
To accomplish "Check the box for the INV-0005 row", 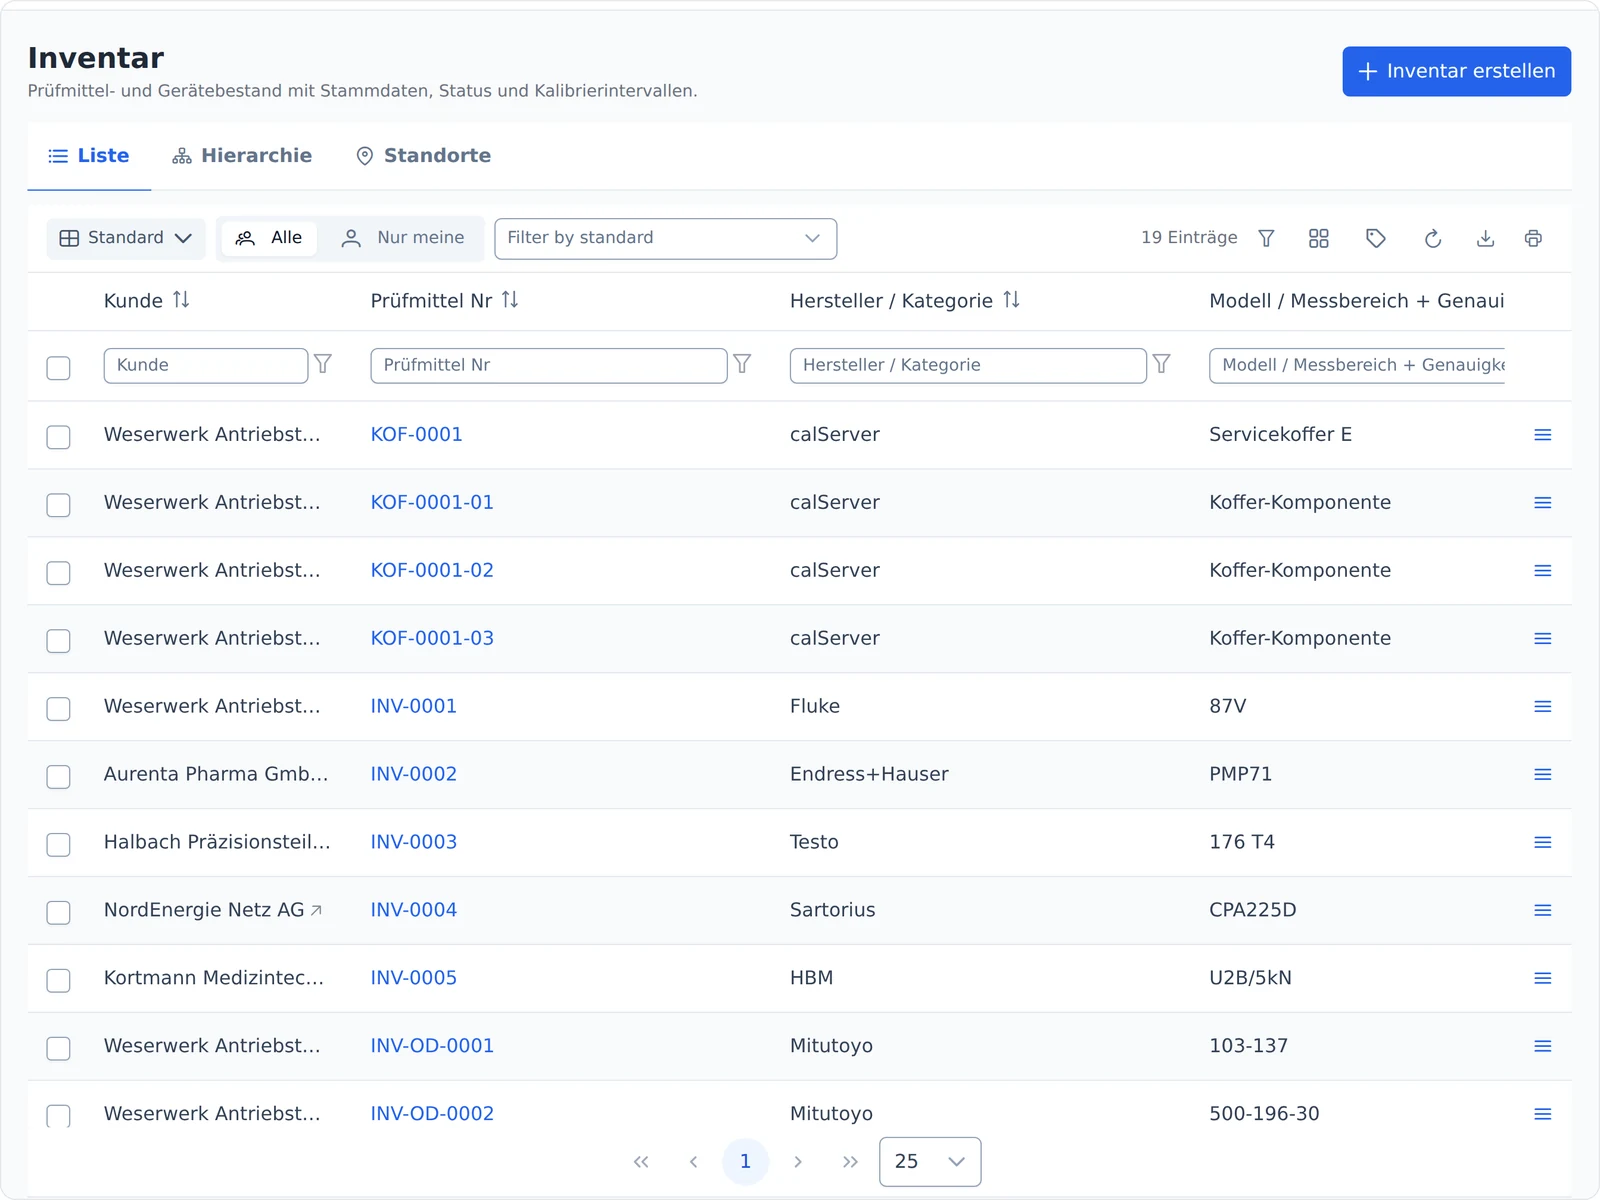I will tap(58, 981).
